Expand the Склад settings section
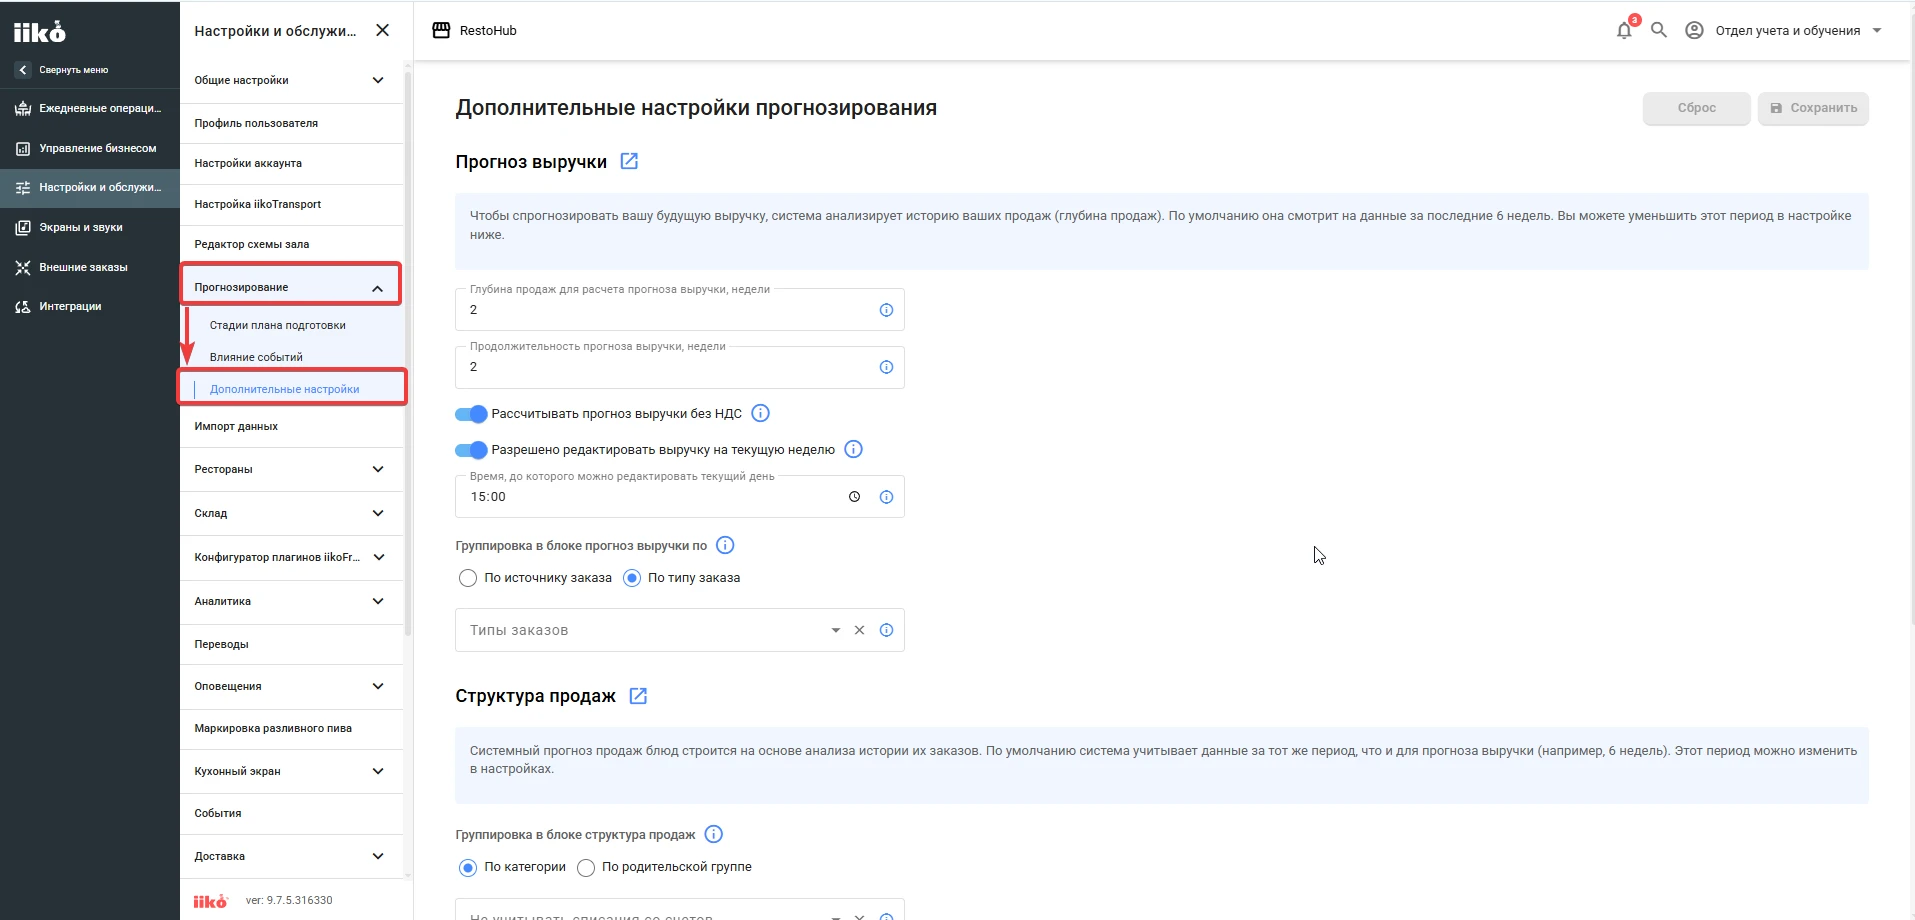 (291, 513)
